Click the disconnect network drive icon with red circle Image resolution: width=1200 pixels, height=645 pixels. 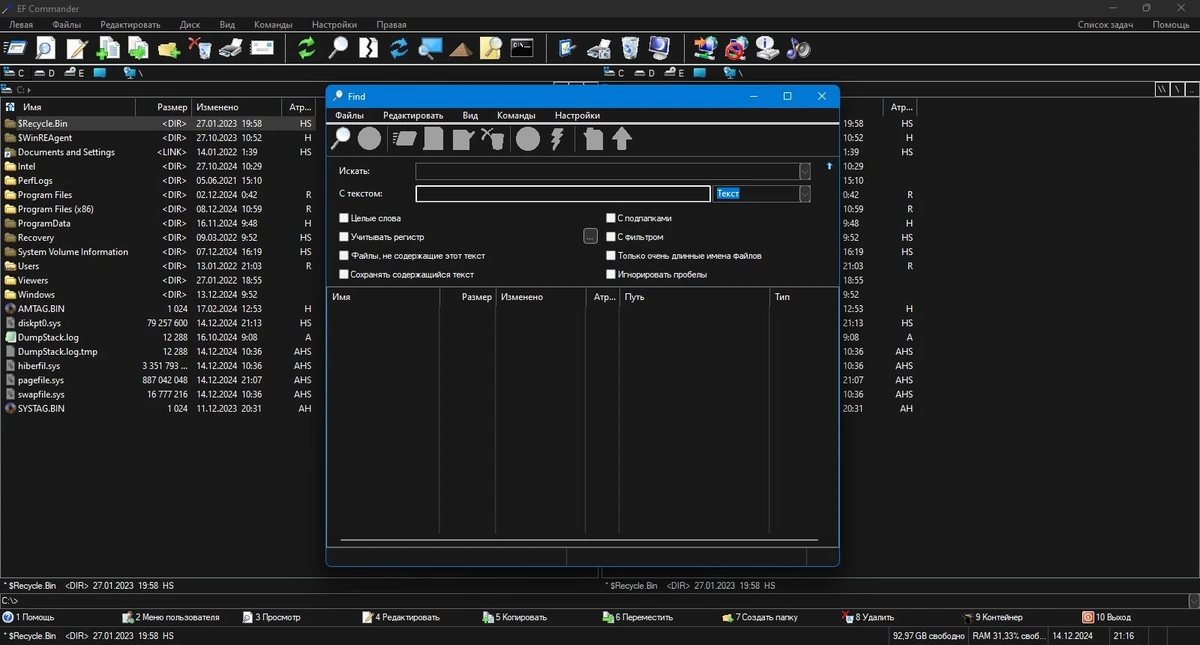pos(737,47)
